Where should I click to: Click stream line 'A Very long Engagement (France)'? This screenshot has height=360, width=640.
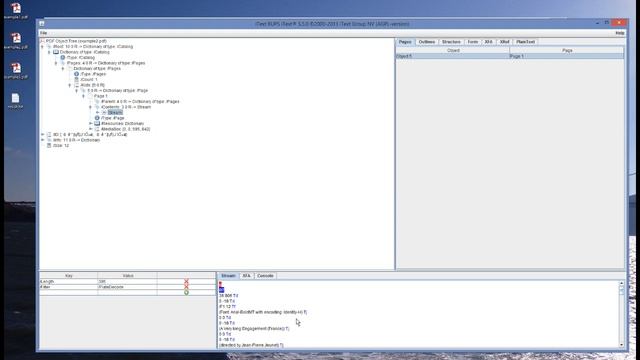254,329
